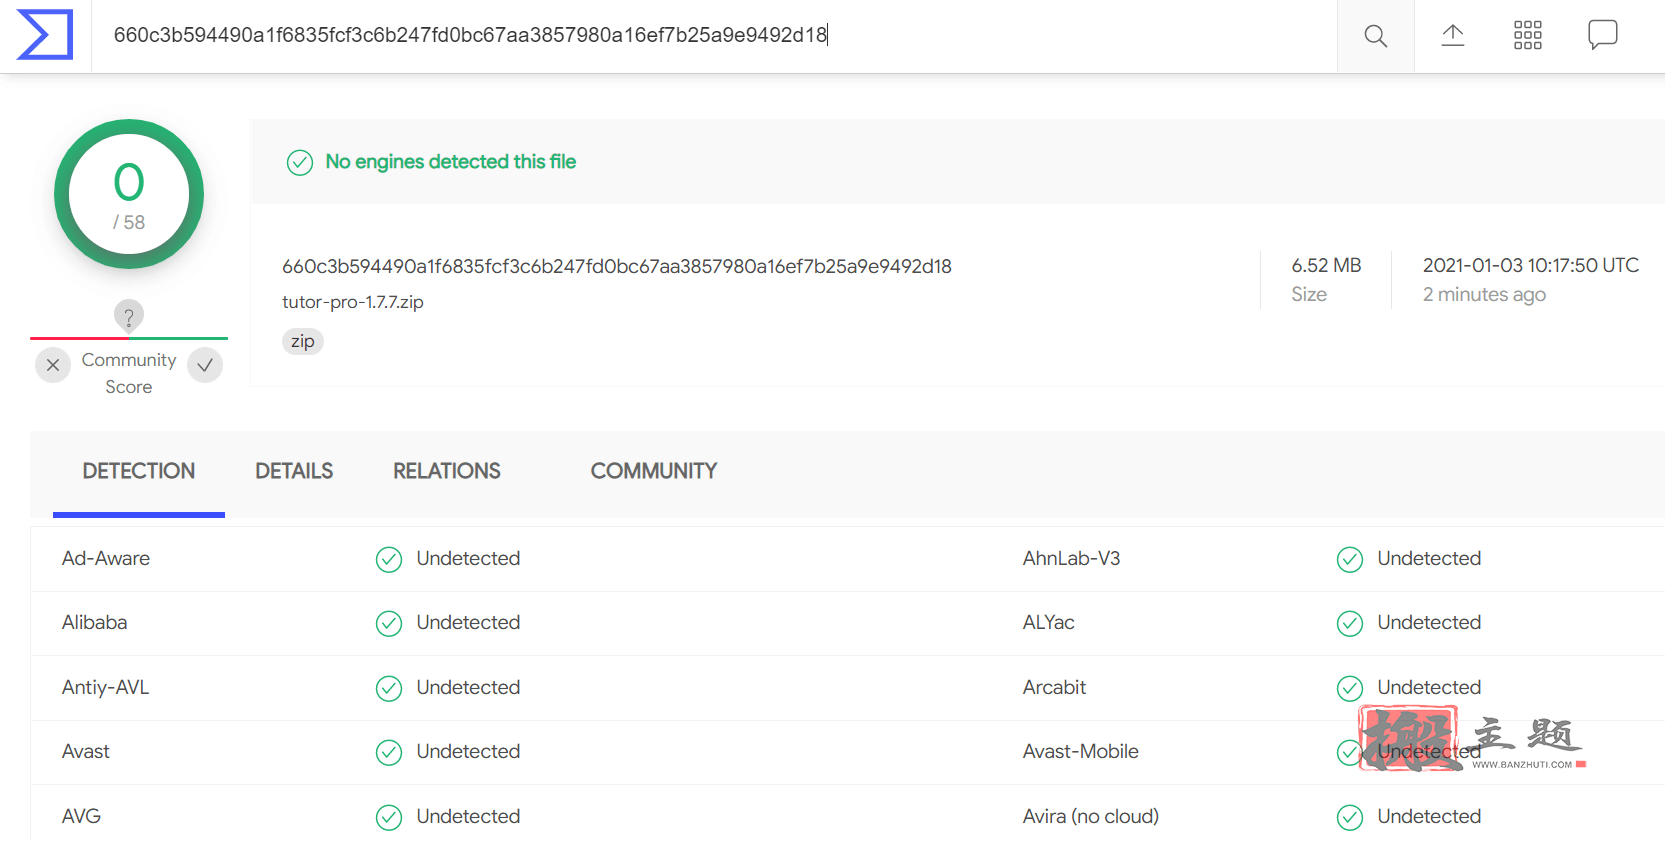Viewport: 1665px width, 841px height.
Task: Vote malicious with the X community button
Action: 53,365
